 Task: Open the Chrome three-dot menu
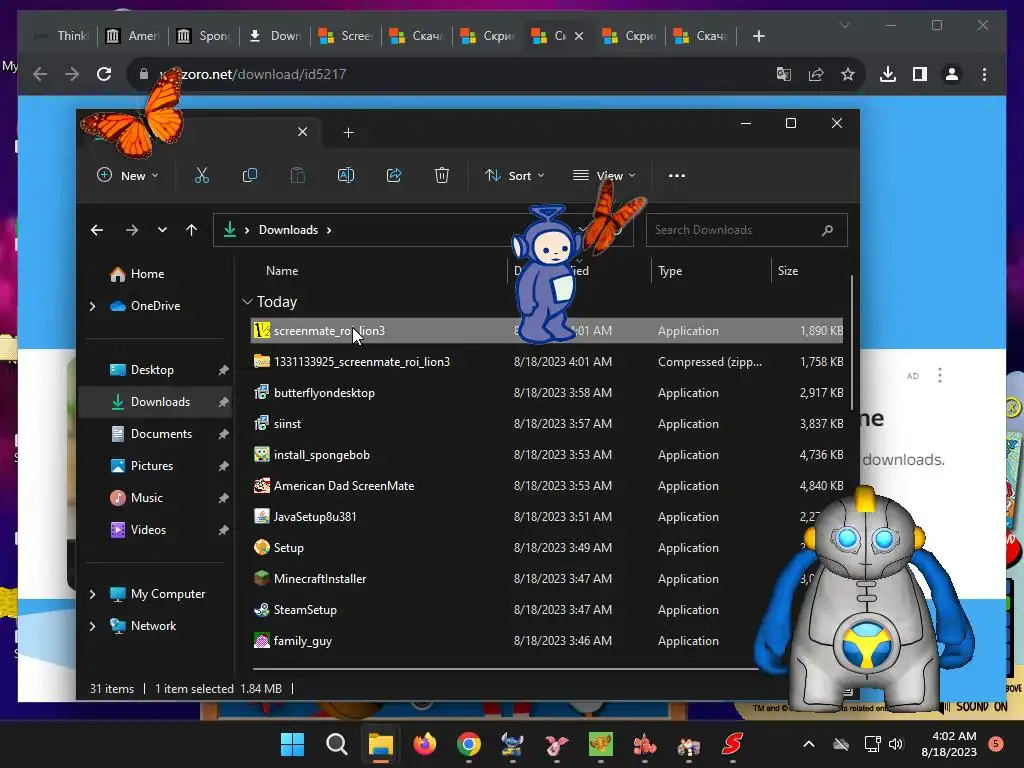(x=984, y=74)
